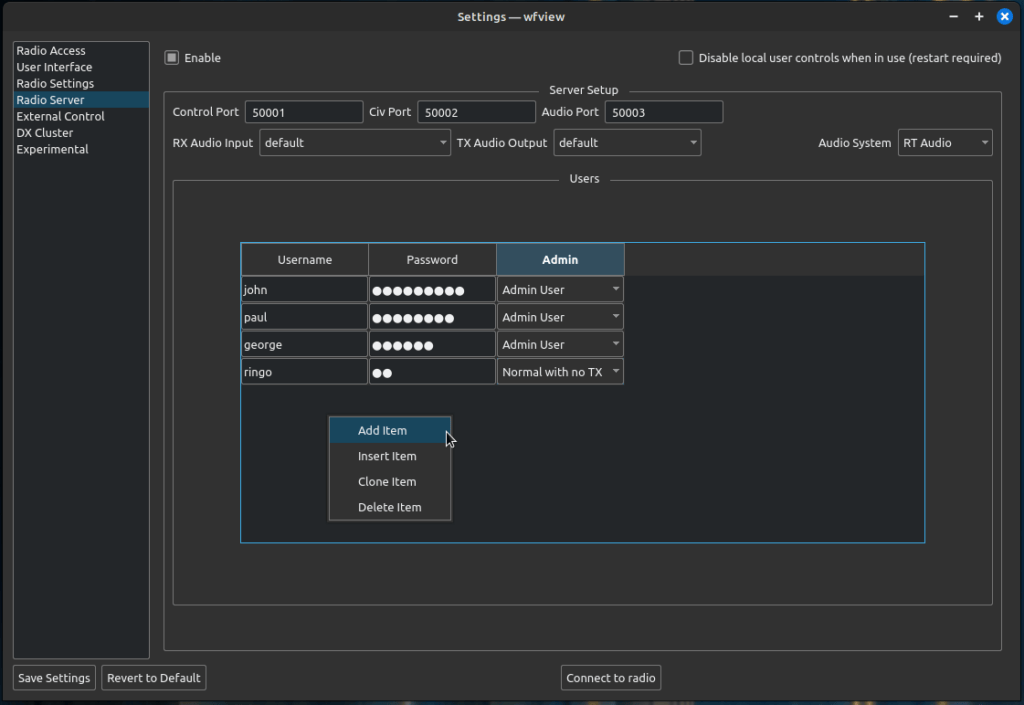Choose Delete Item from context menu
The height and width of the screenshot is (705, 1024).
click(x=390, y=507)
